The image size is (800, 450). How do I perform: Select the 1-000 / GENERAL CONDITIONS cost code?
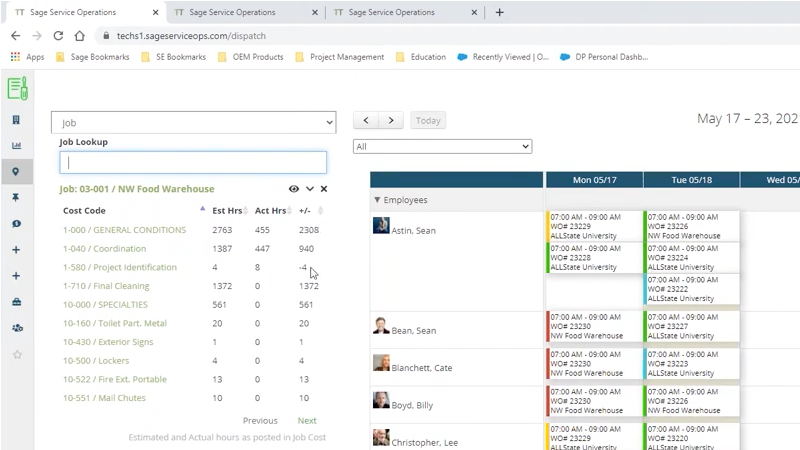pos(124,230)
